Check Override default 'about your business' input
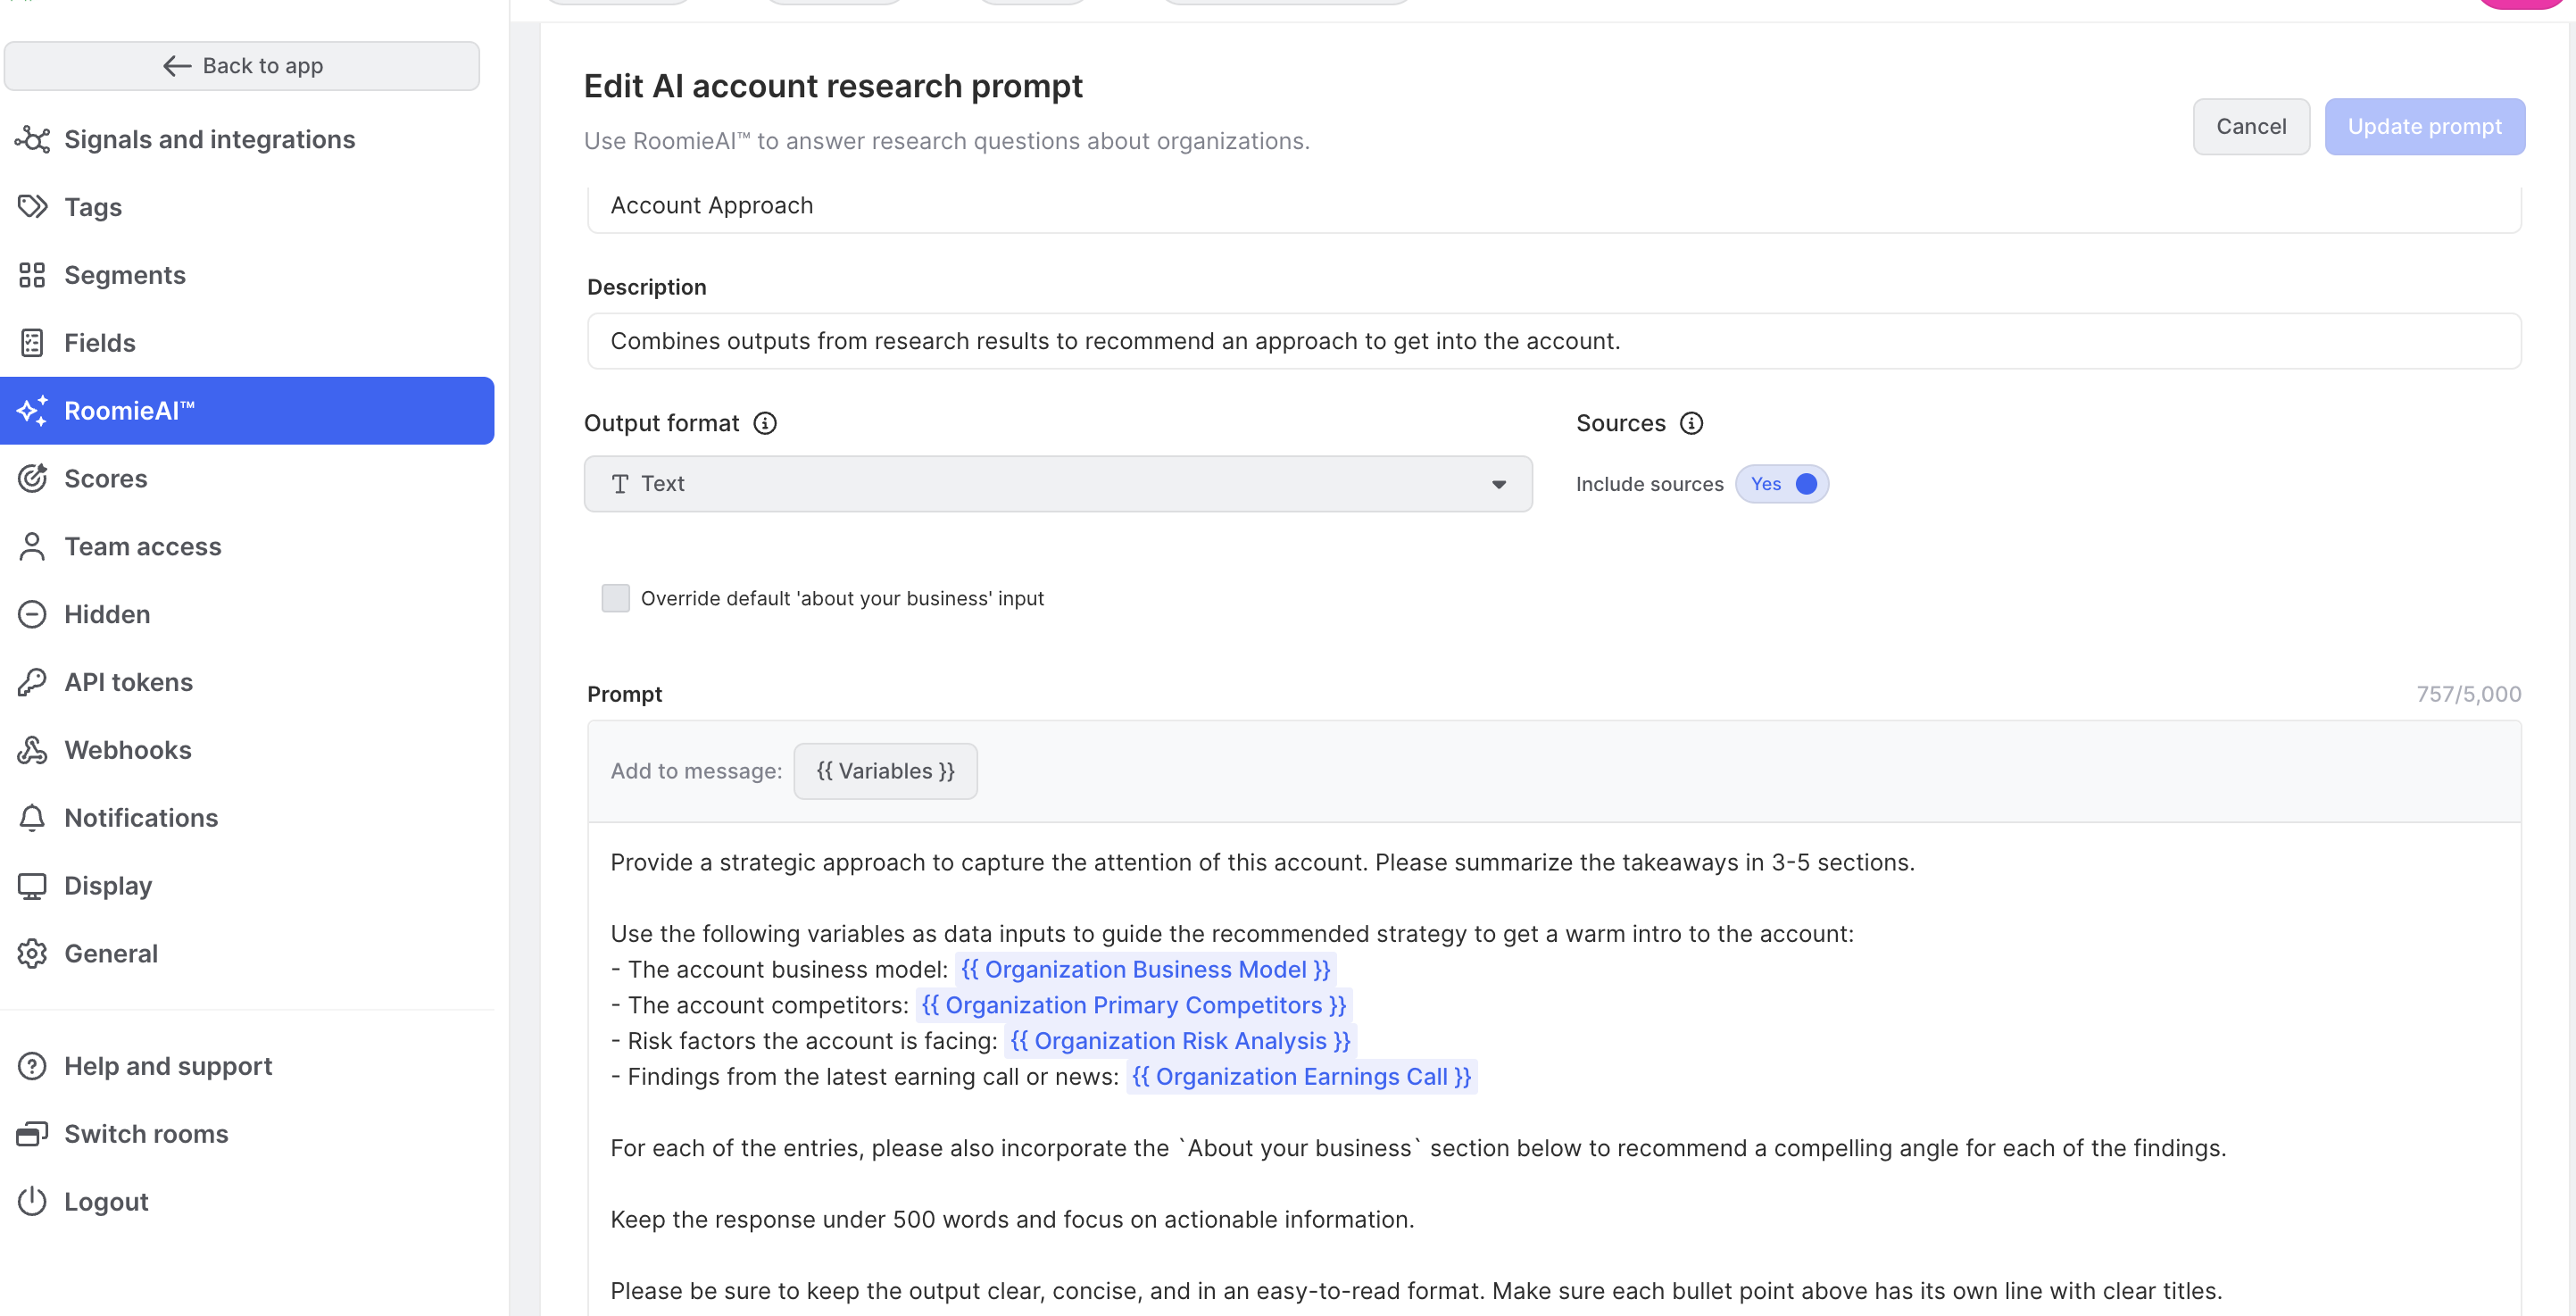This screenshot has width=2576, height=1316. tap(616, 598)
